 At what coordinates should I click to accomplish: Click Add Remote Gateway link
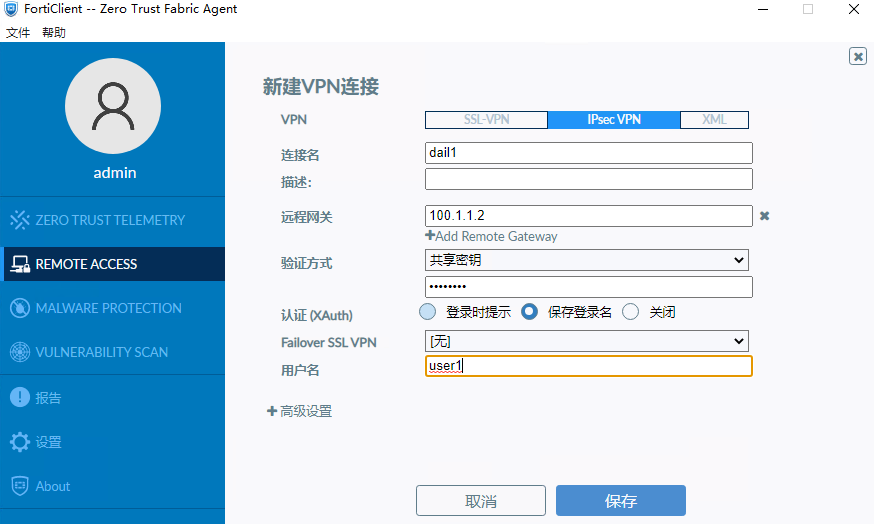pyautogui.click(x=491, y=237)
